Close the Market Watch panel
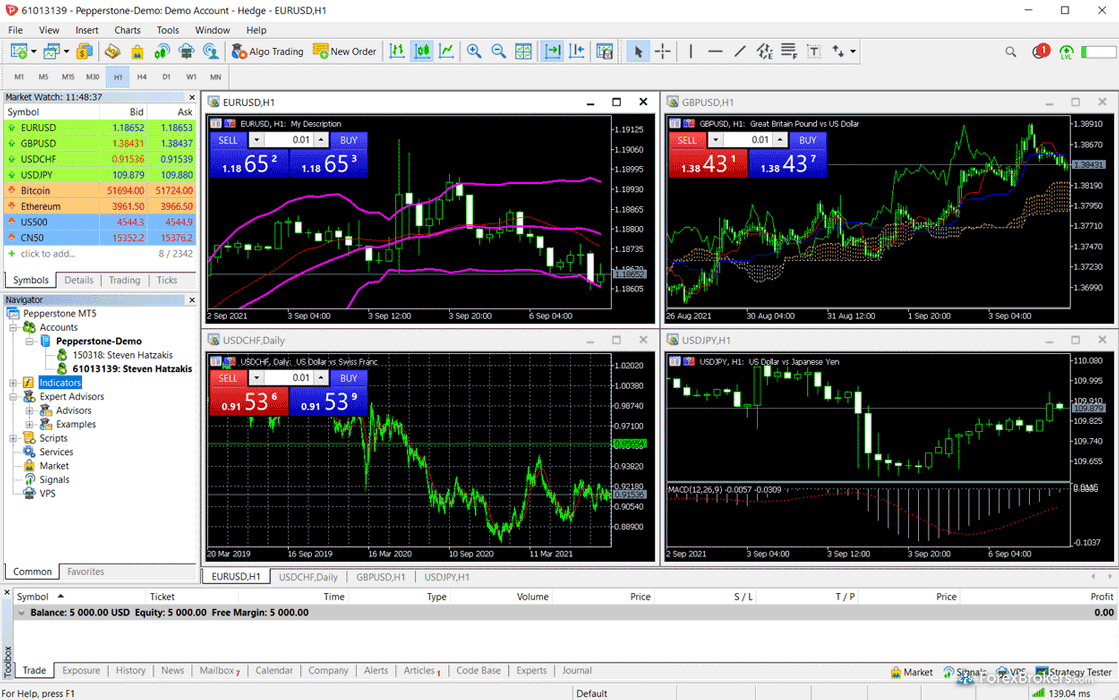The height and width of the screenshot is (700, 1119). [x=191, y=97]
